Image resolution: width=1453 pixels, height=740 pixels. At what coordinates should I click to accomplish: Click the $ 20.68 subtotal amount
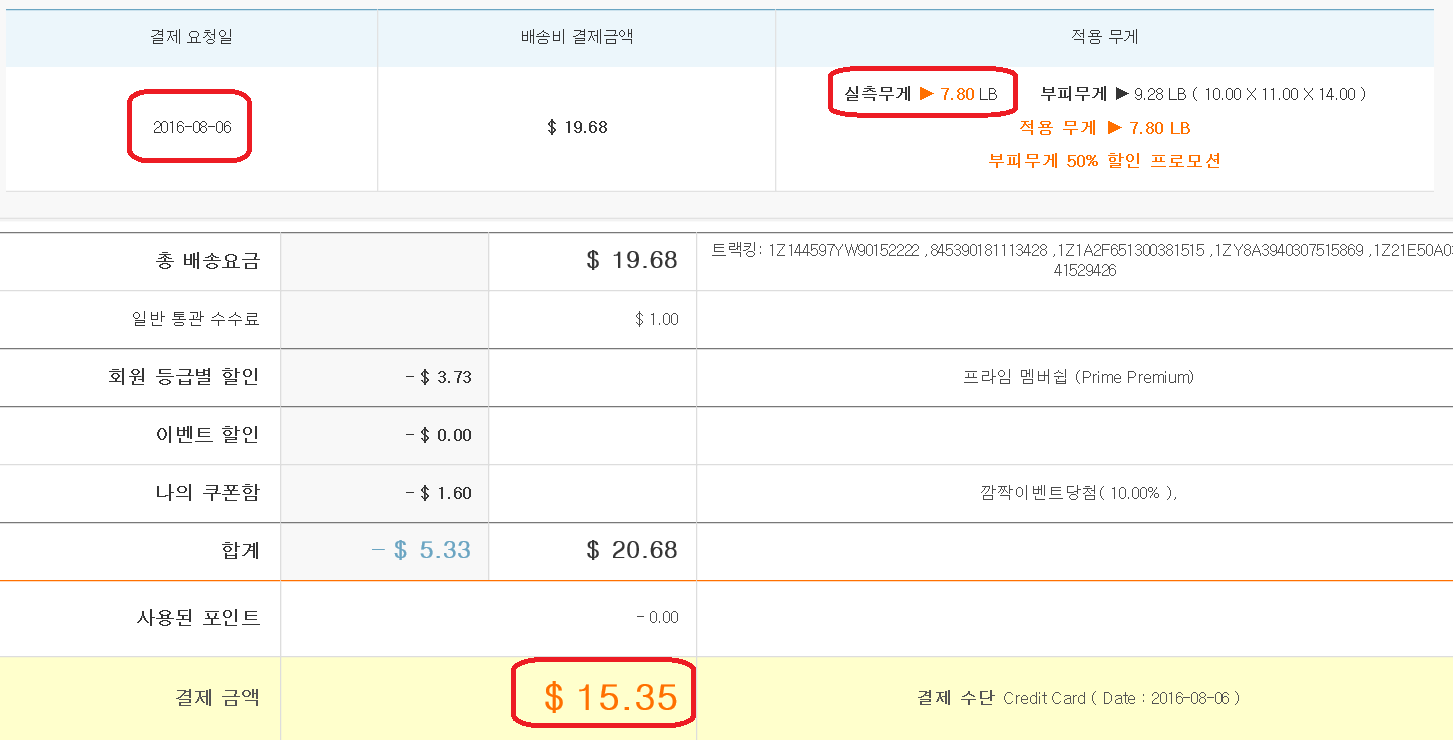coord(631,550)
